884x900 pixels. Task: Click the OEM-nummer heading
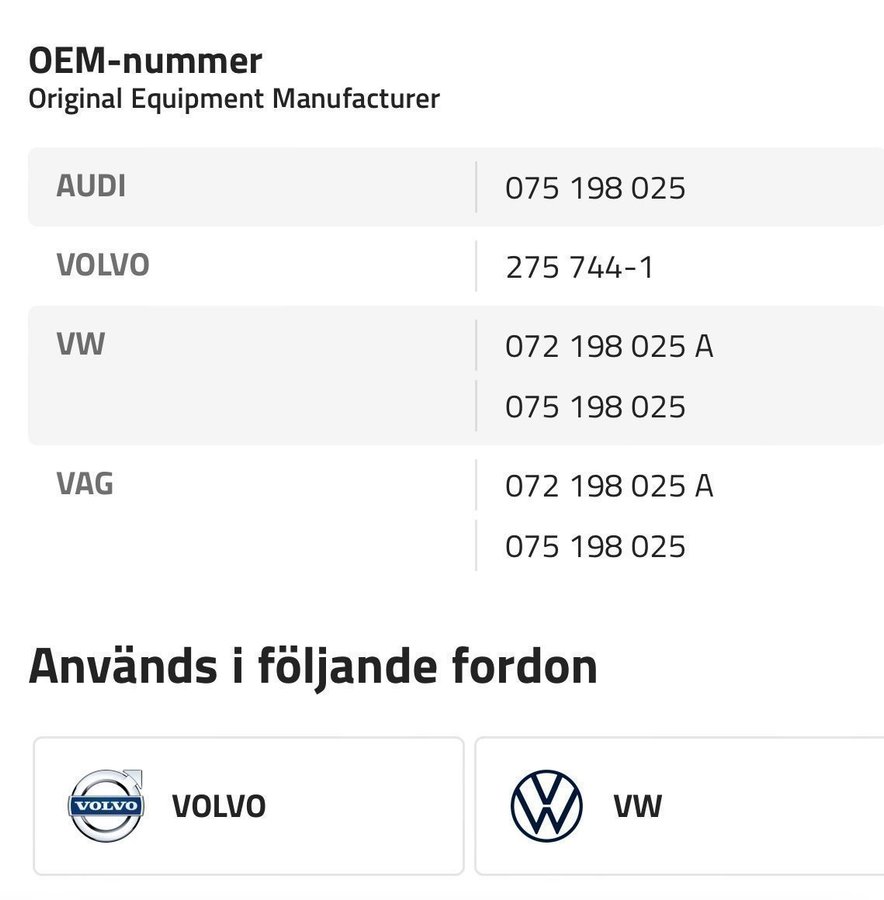[145, 61]
